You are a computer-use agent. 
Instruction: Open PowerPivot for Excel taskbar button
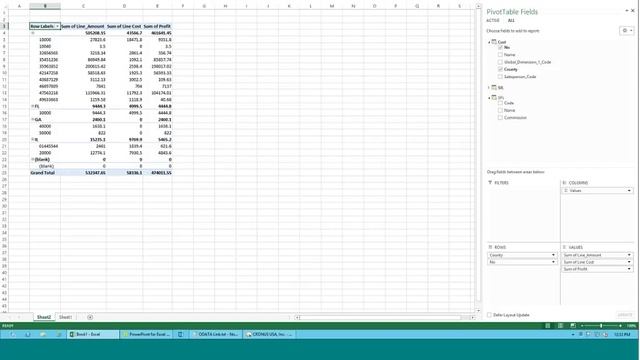tap(146, 334)
